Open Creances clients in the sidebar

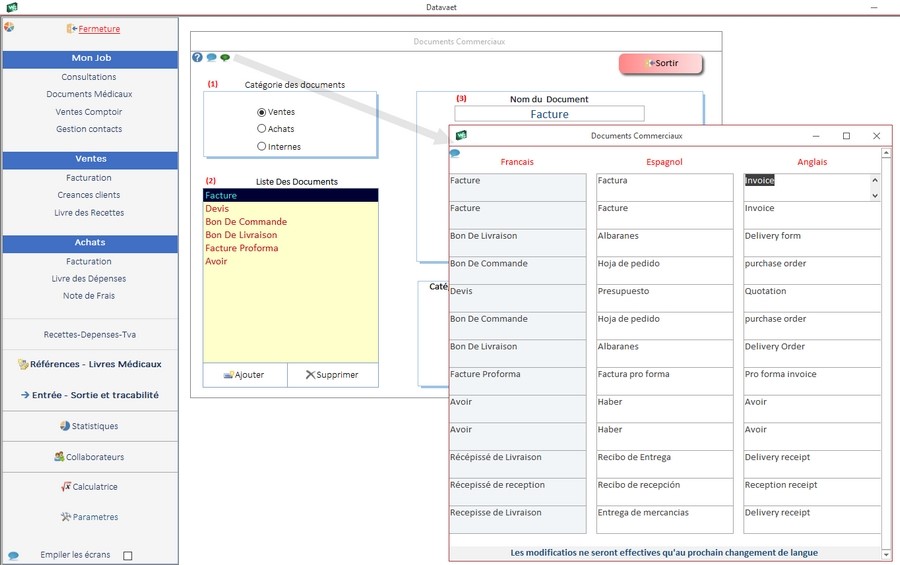89,195
